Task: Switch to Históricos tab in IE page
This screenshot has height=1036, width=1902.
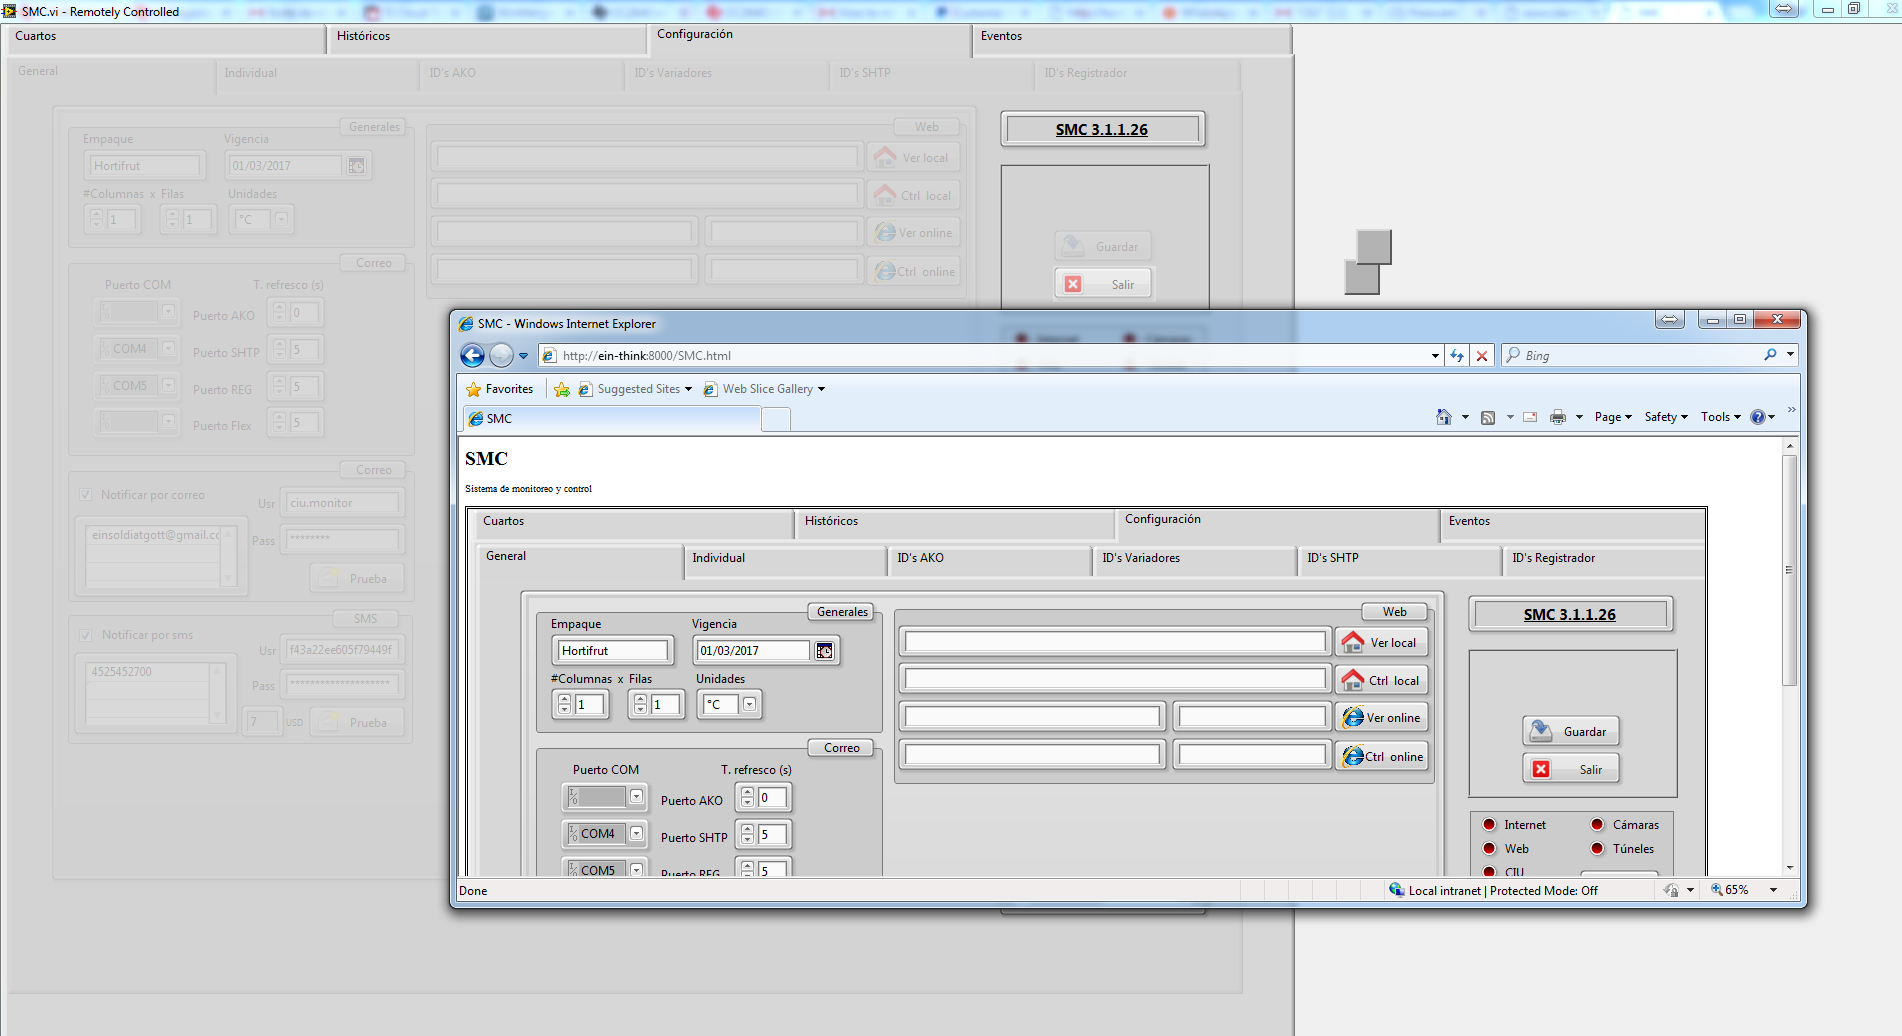Action: 955,523
